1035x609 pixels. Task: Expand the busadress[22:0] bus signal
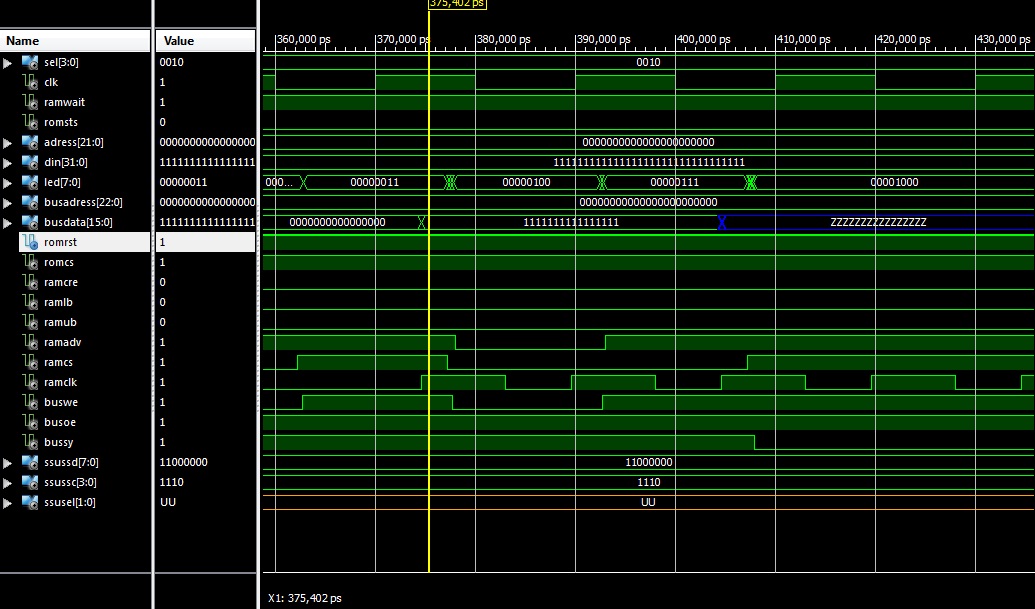point(7,203)
